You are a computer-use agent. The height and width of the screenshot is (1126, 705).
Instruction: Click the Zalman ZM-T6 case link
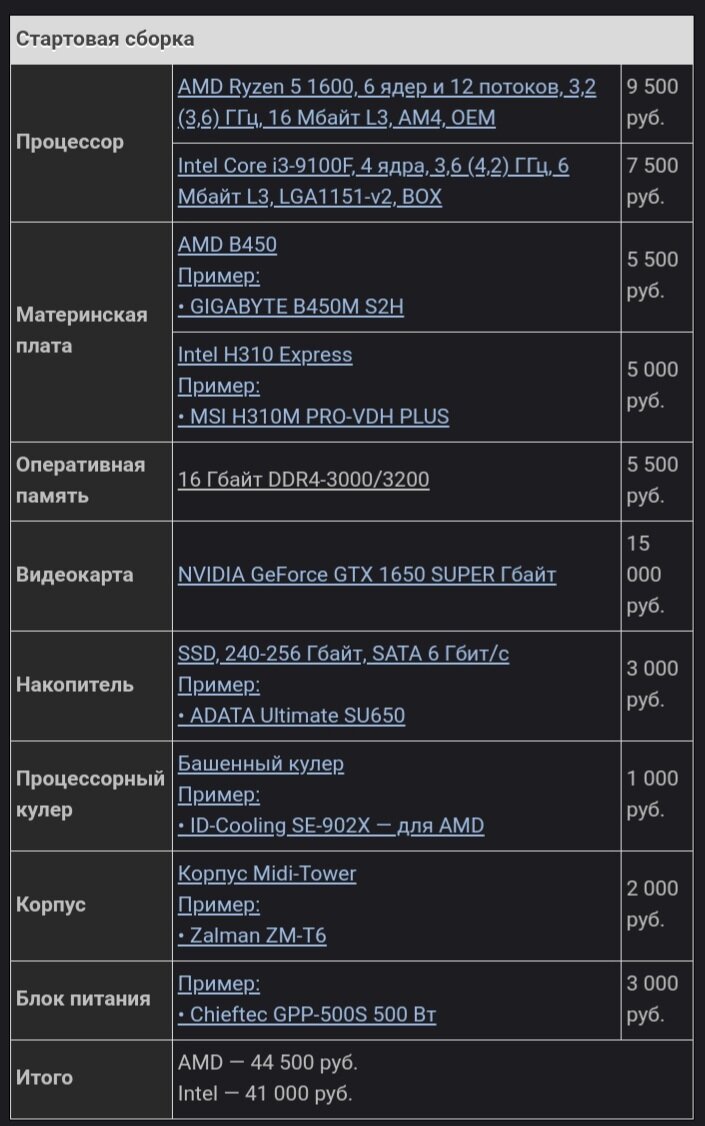pos(251,936)
